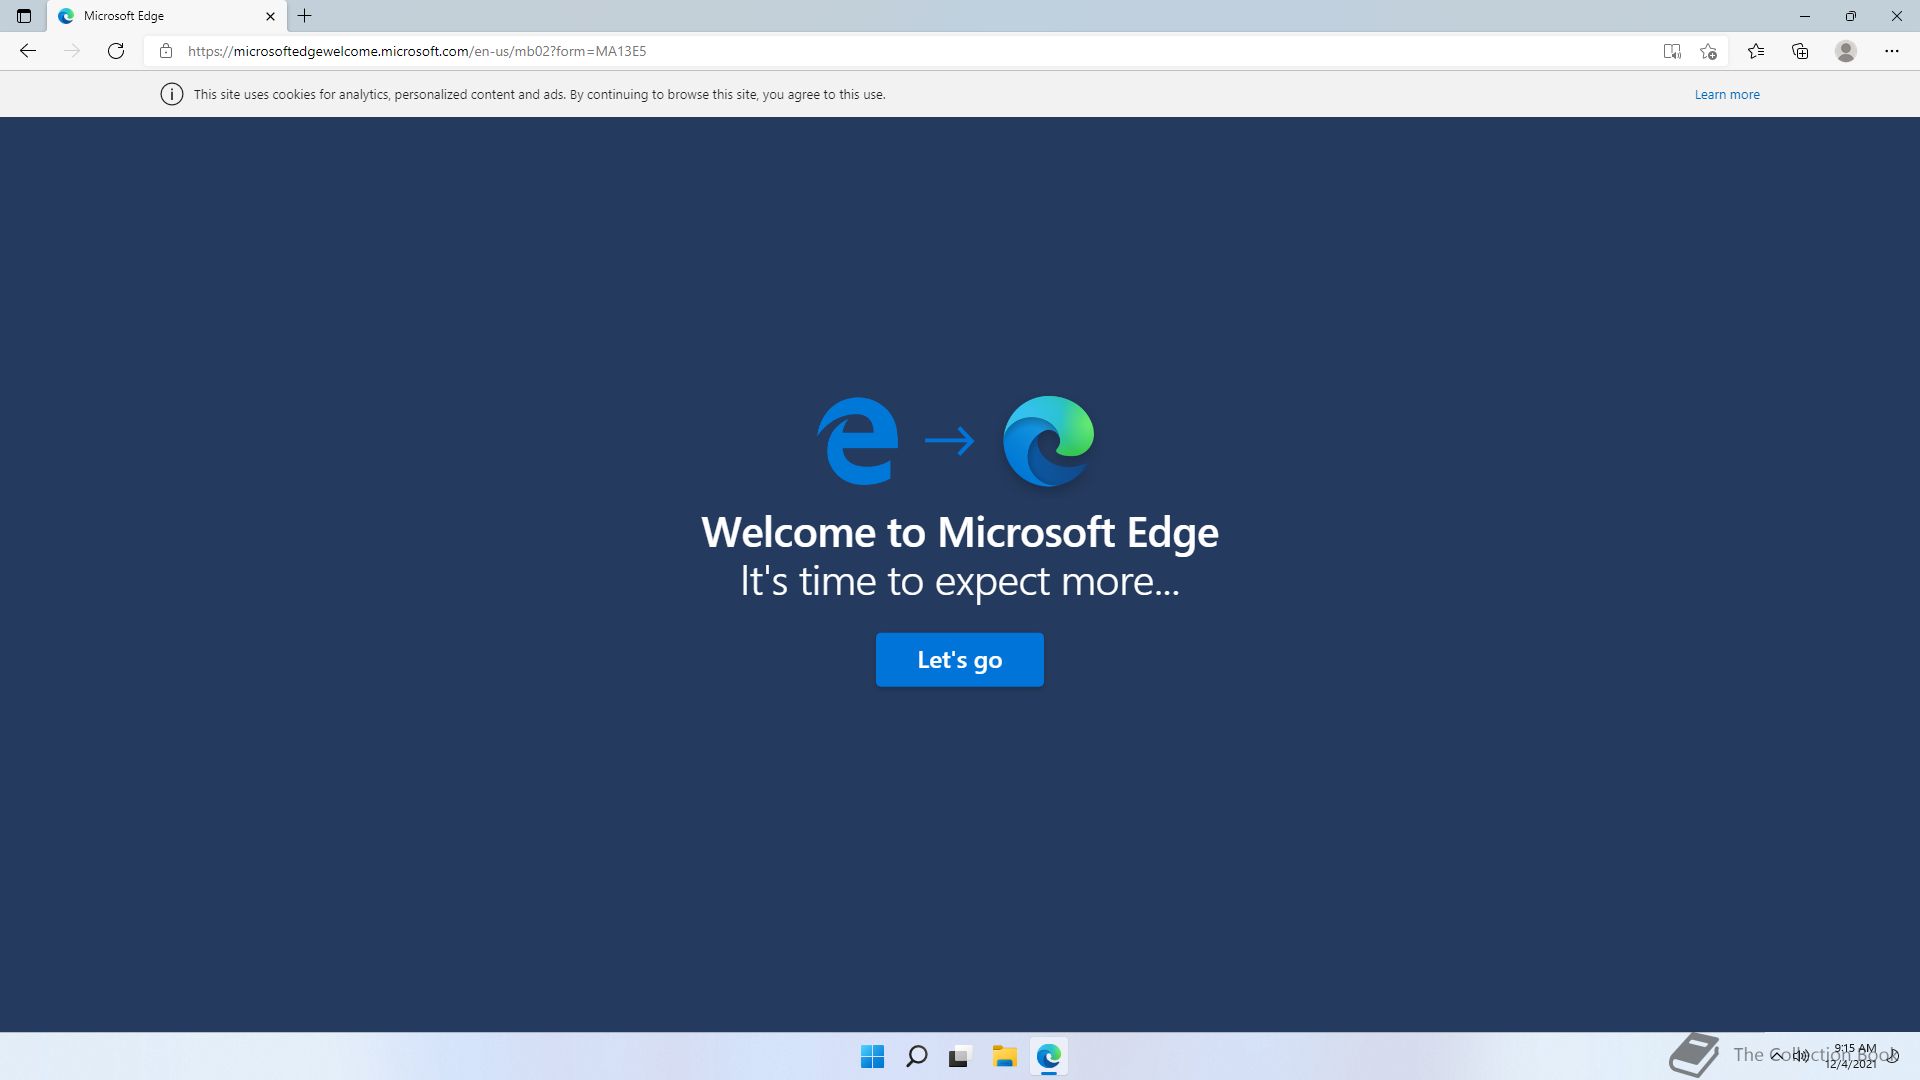
Task: Open Windows Start menu
Action: coord(872,1056)
